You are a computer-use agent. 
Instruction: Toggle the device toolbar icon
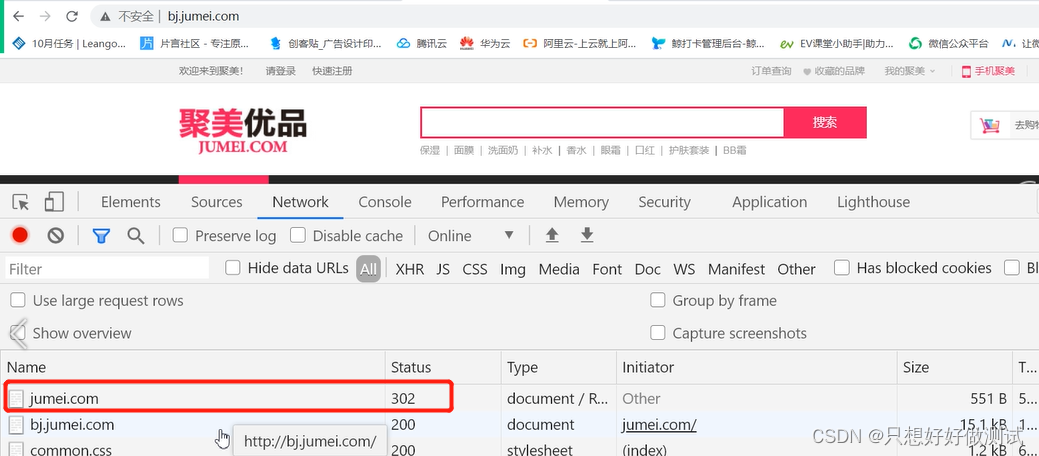click(x=54, y=202)
